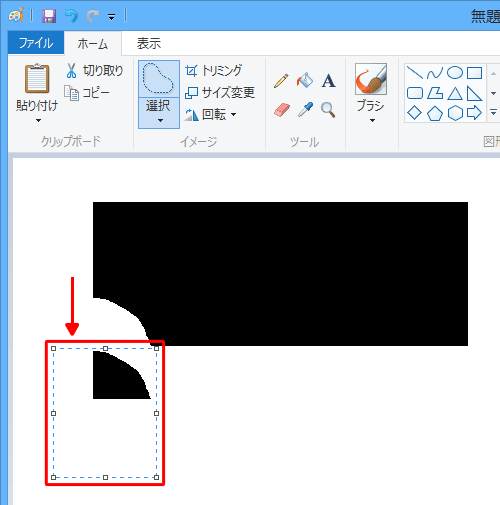
Task: Click the bottom-right selection resize handle
Action: (x=156, y=477)
